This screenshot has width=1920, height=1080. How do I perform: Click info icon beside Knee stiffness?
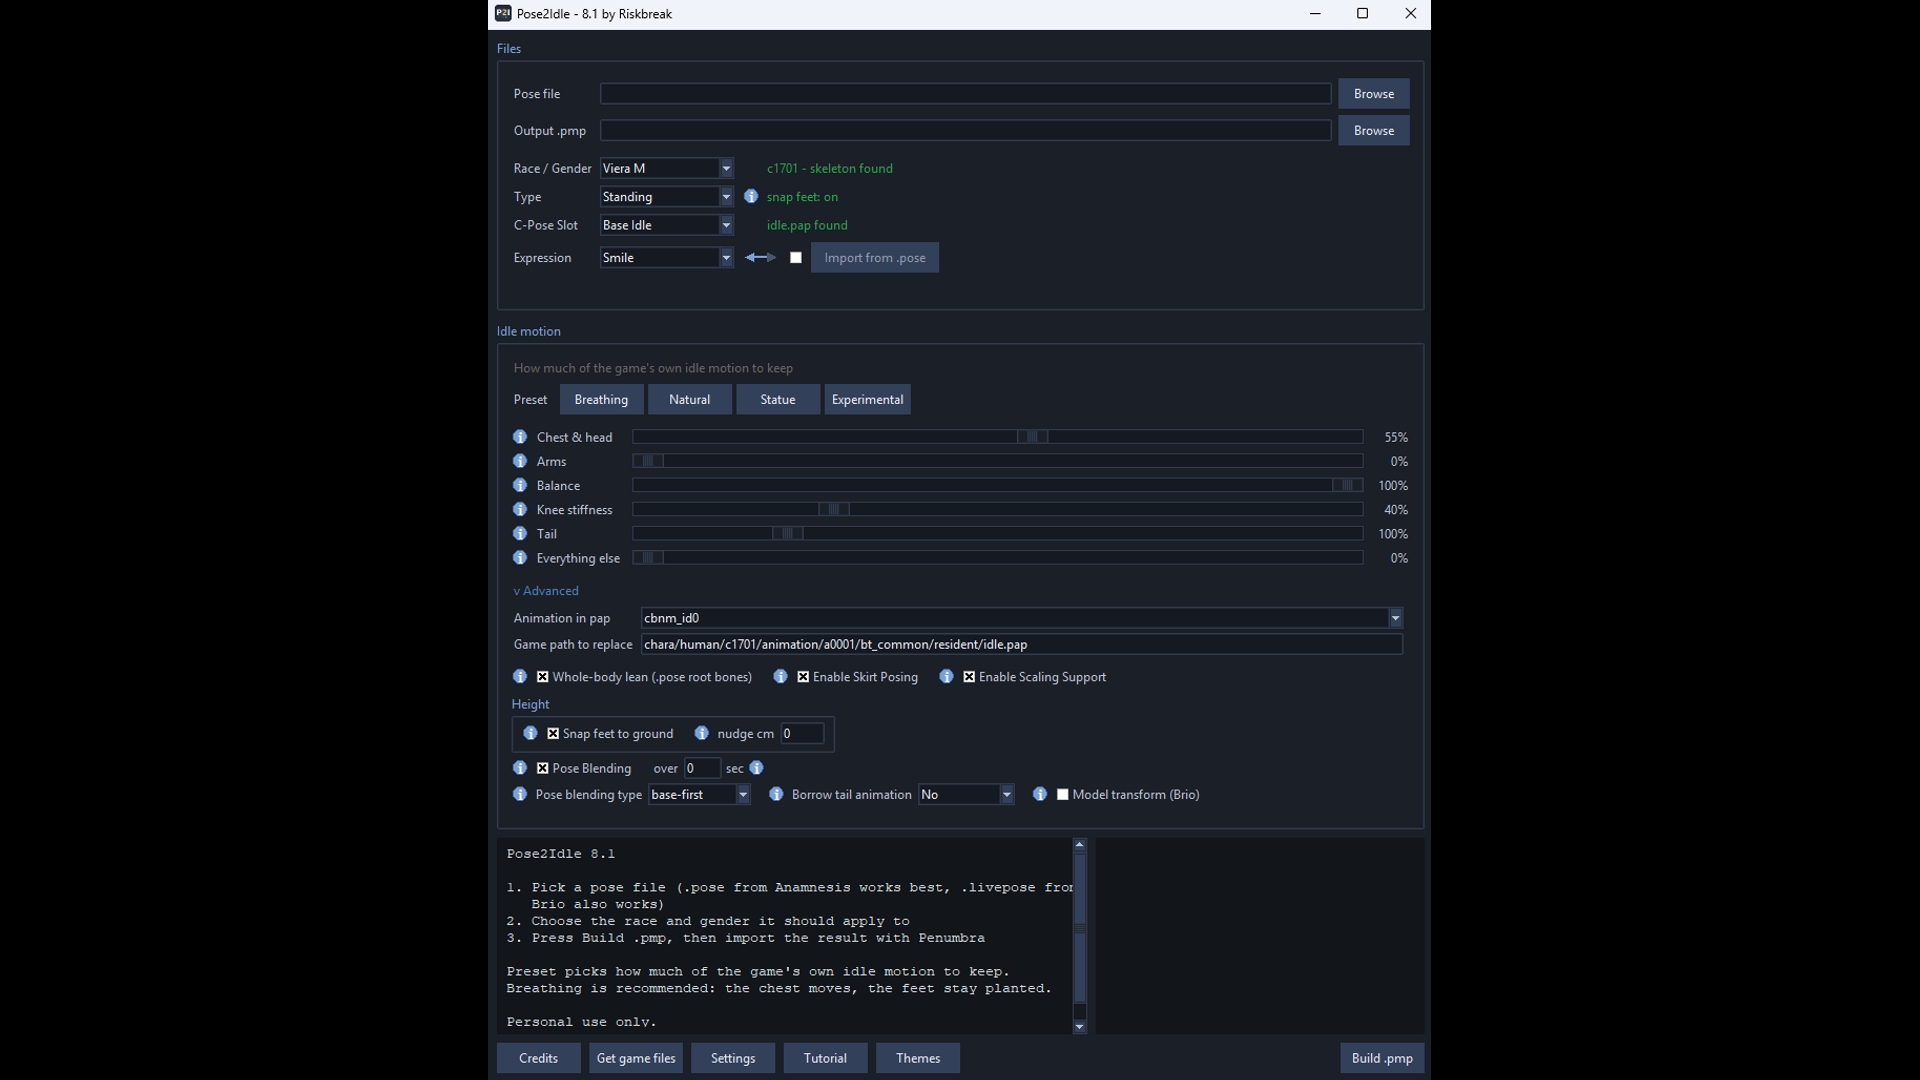(520, 510)
